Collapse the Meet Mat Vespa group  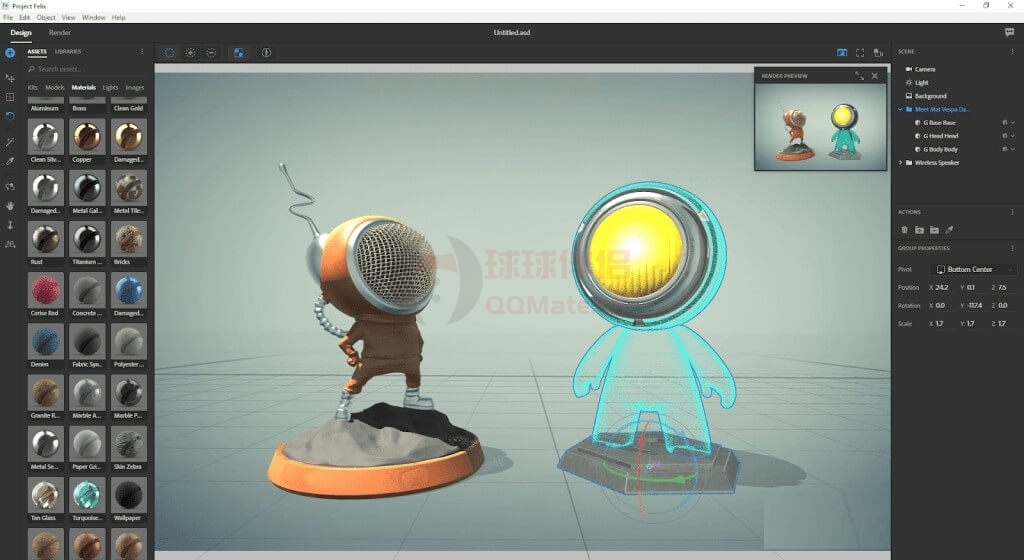[x=901, y=109]
